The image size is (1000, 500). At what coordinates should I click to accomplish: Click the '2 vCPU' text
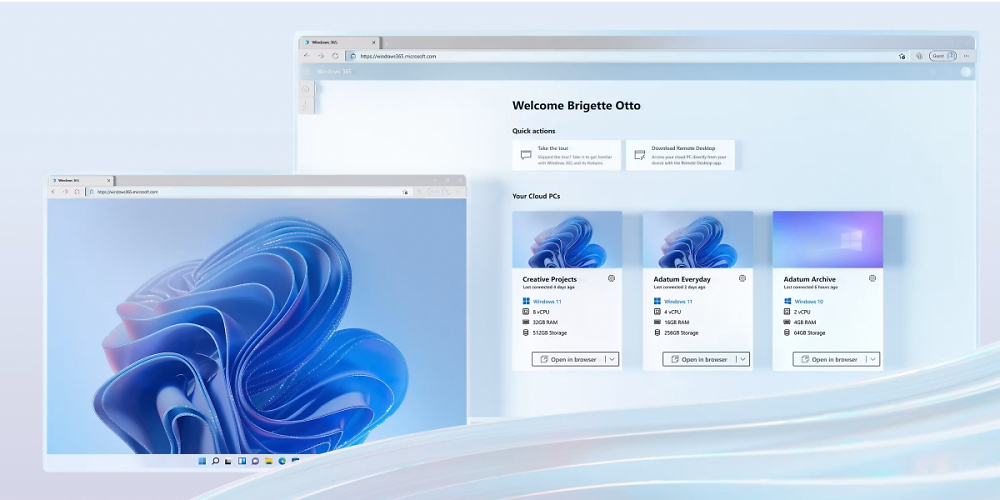point(802,312)
